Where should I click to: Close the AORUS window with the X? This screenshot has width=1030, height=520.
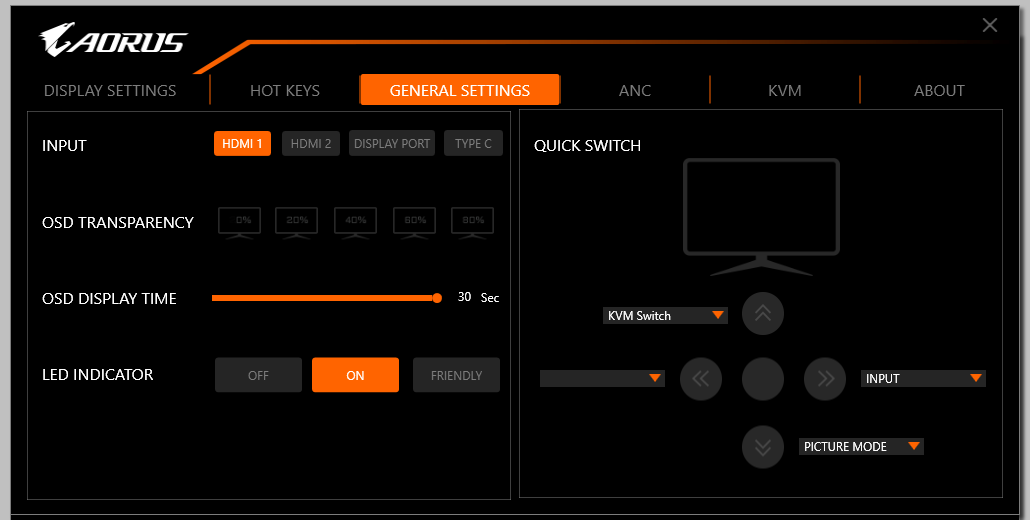989,26
